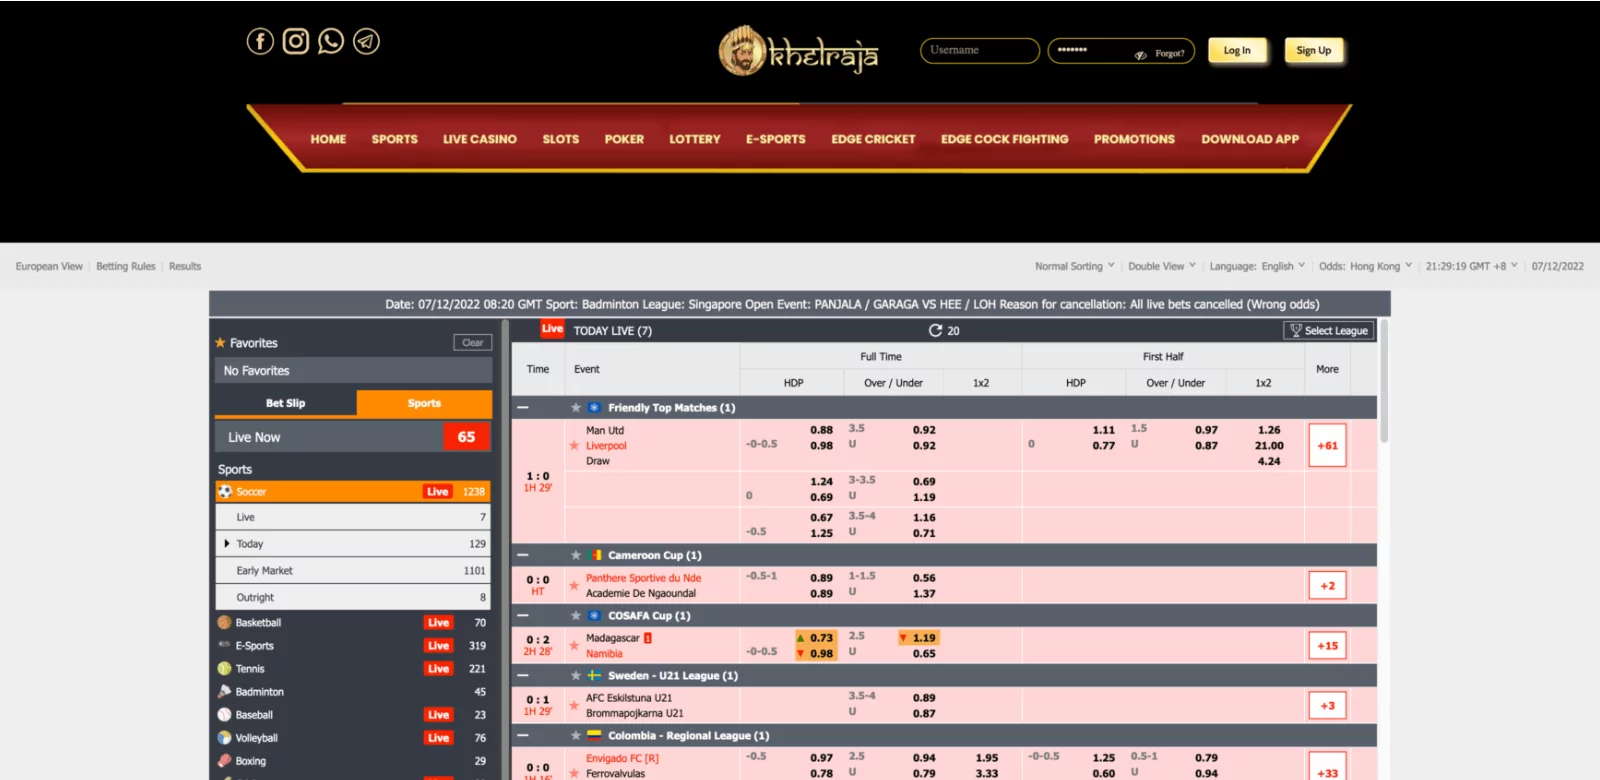The width and height of the screenshot is (1600, 780).
Task: Click the Volleyball icon in sidebar
Action: [225, 737]
